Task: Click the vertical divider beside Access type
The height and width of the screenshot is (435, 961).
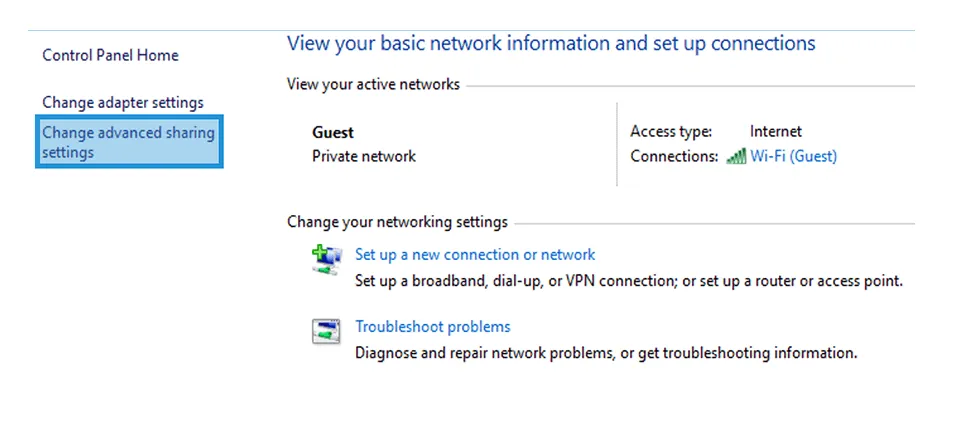Action: tap(617, 144)
